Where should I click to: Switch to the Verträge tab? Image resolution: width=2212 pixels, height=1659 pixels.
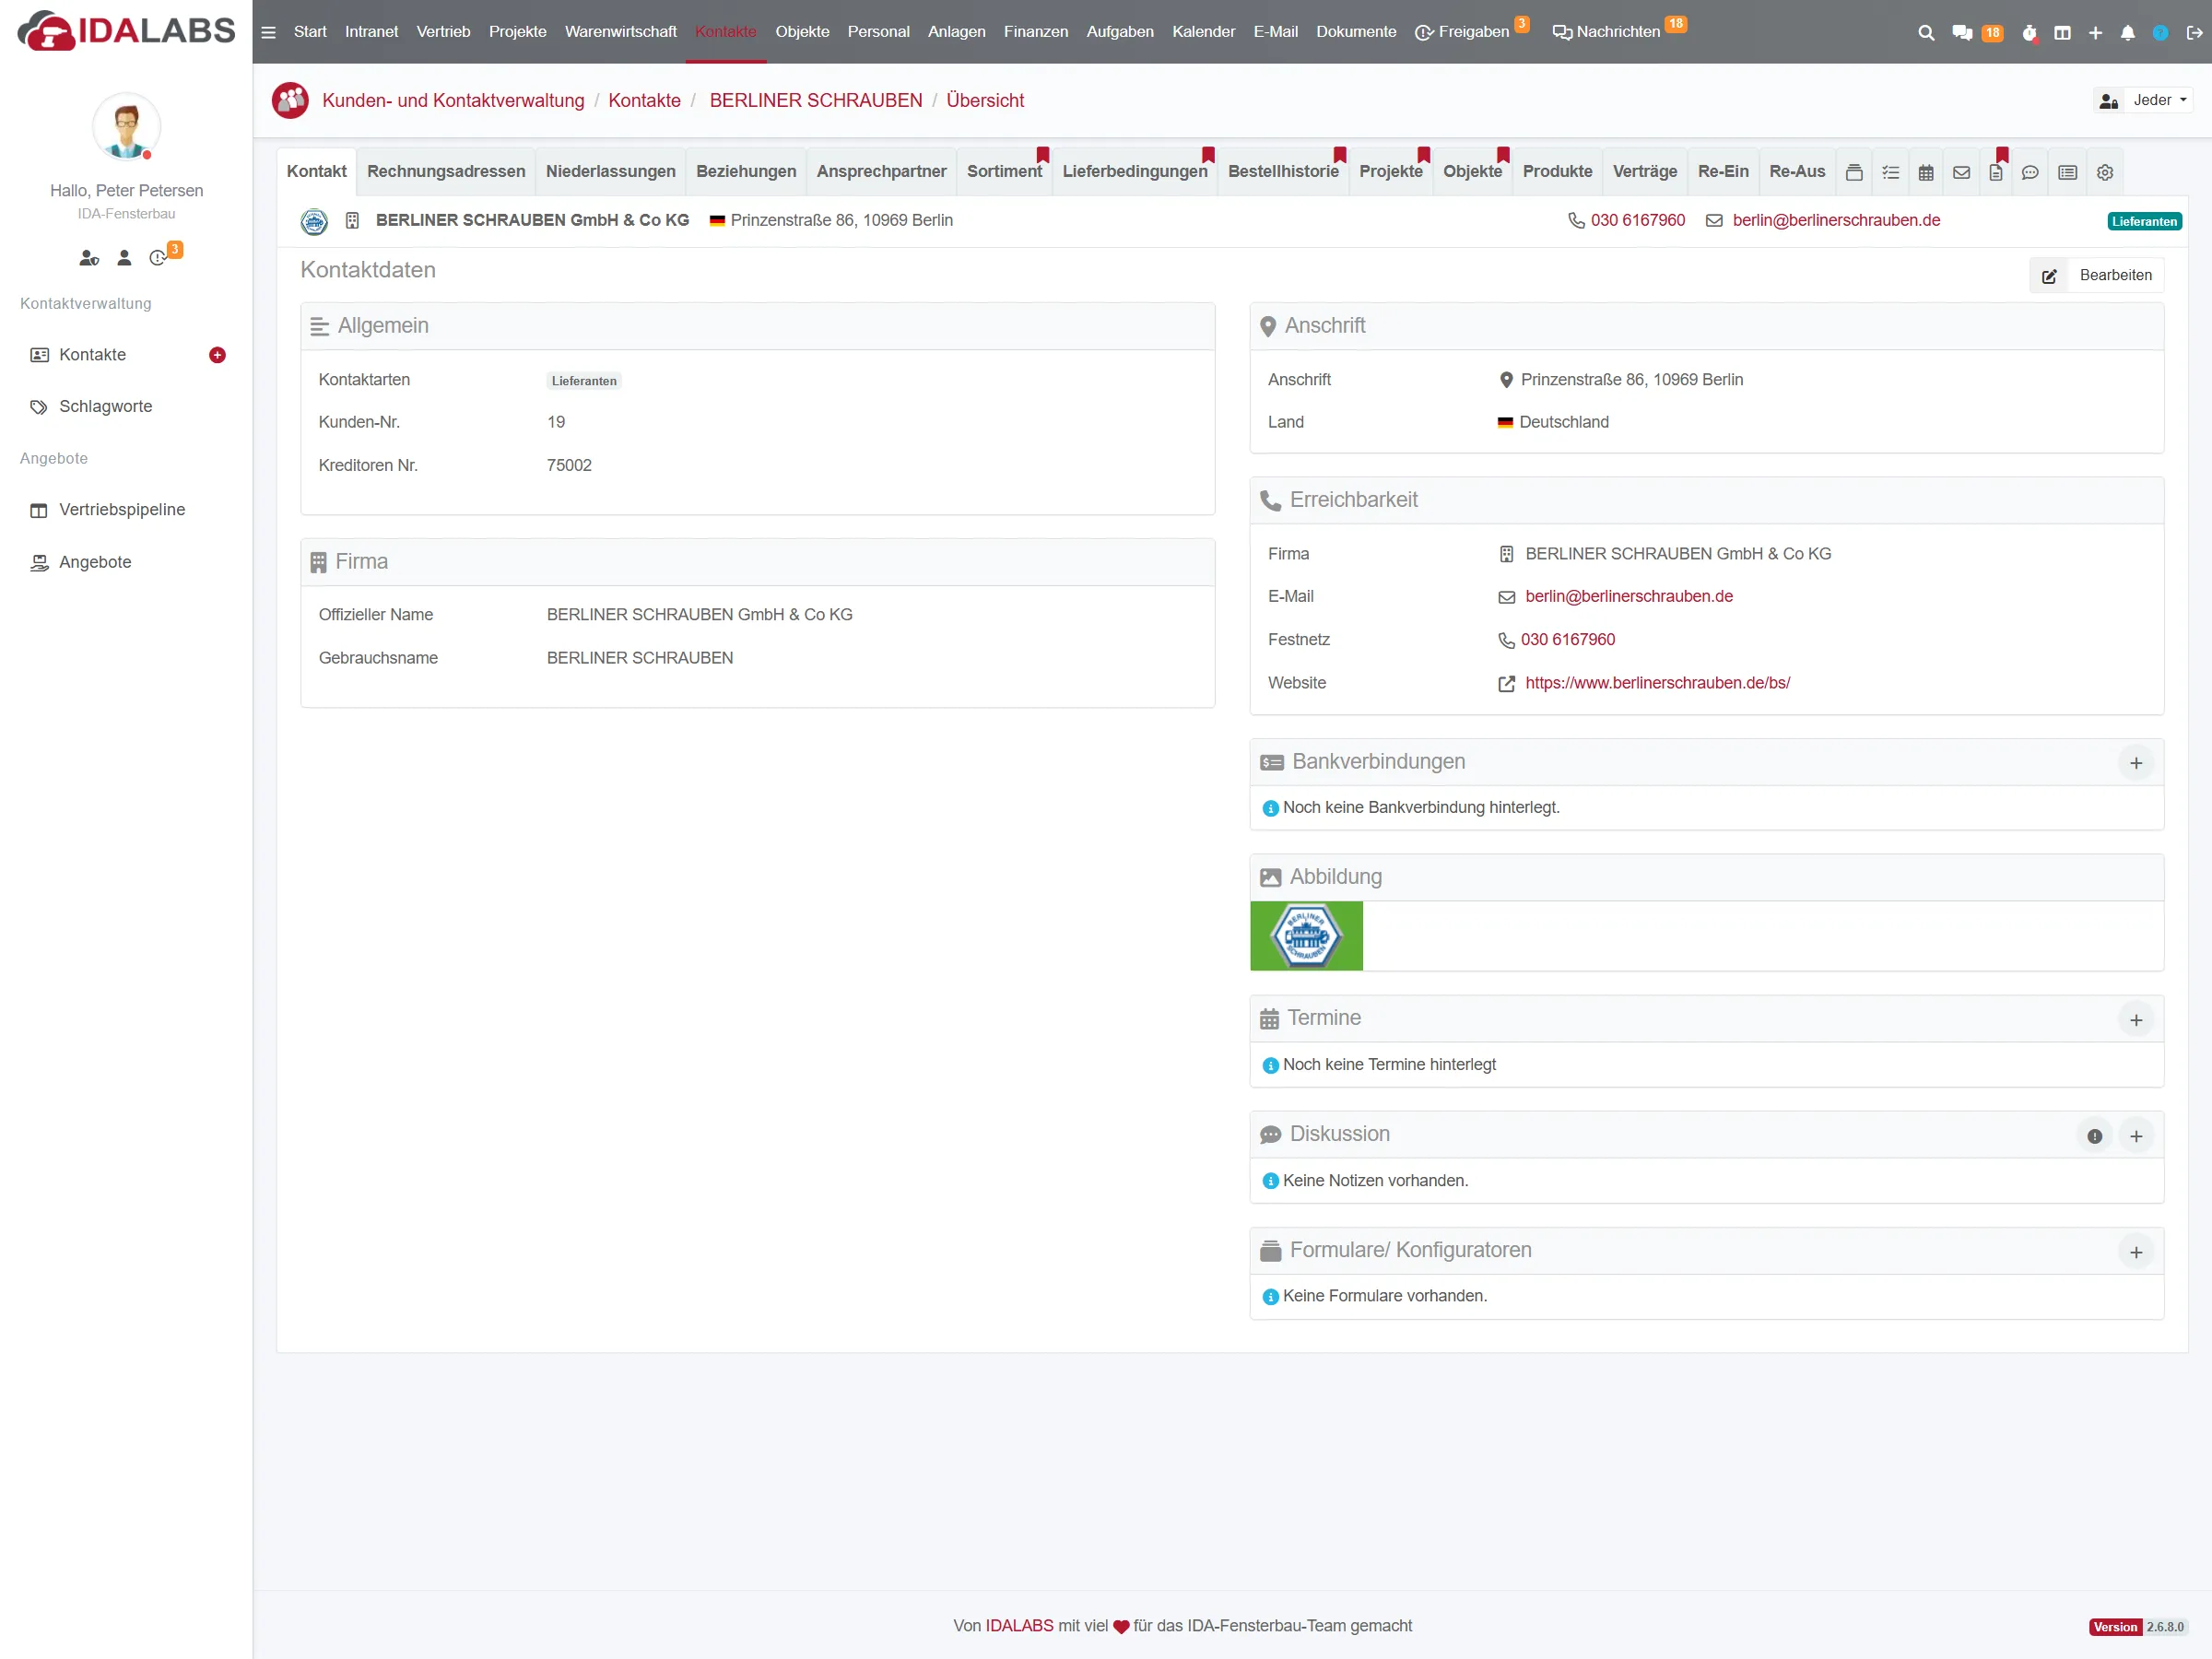[1644, 171]
